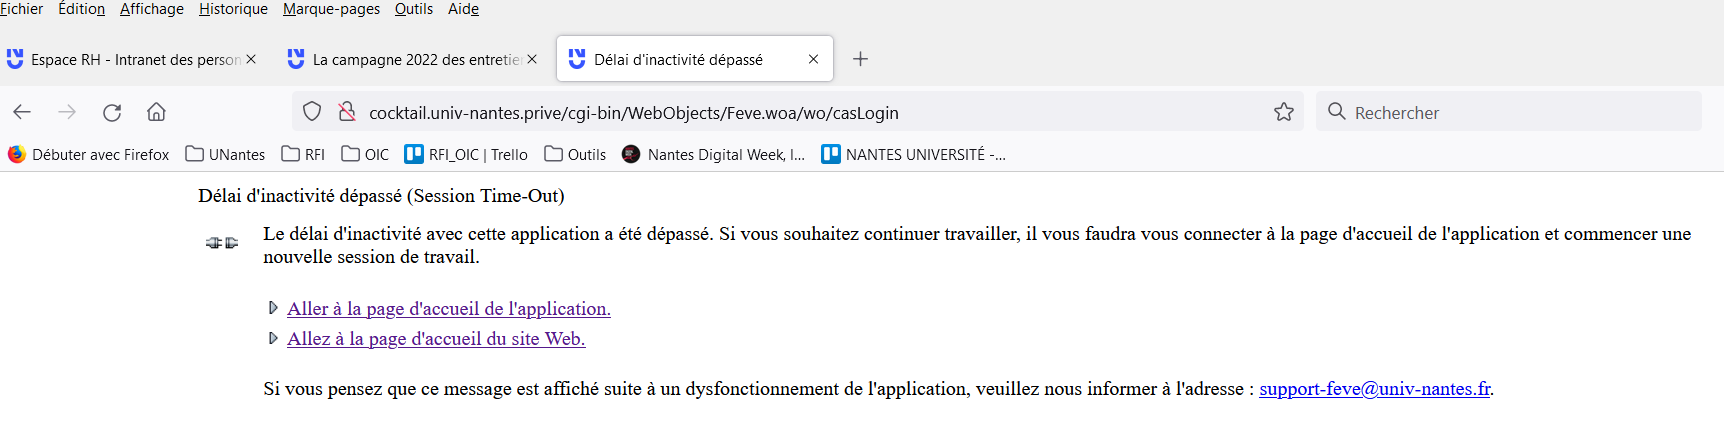Open a new tab with plus button
Image resolution: width=1724 pixels, height=440 pixels.
pyautogui.click(x=860, y=59)
